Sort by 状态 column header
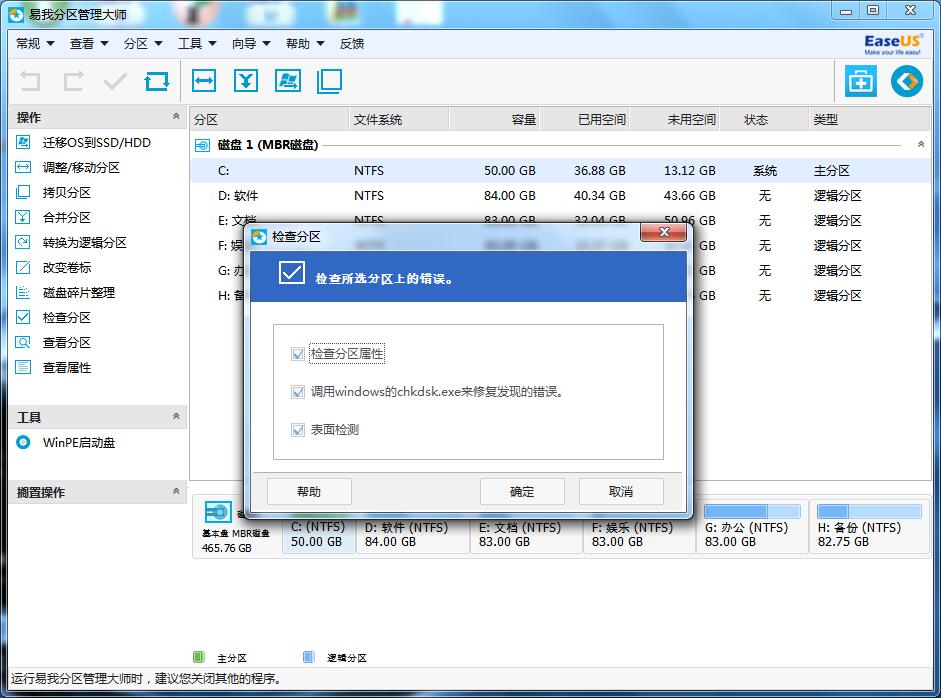This screenshot has height=698, width=941. [764, 119]
